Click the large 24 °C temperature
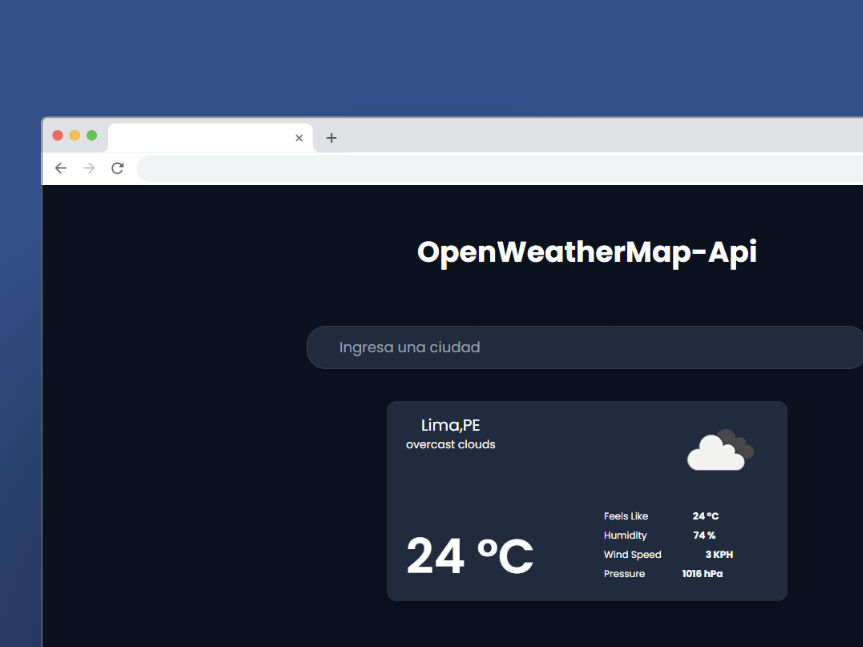 click(x=469, y=556)
